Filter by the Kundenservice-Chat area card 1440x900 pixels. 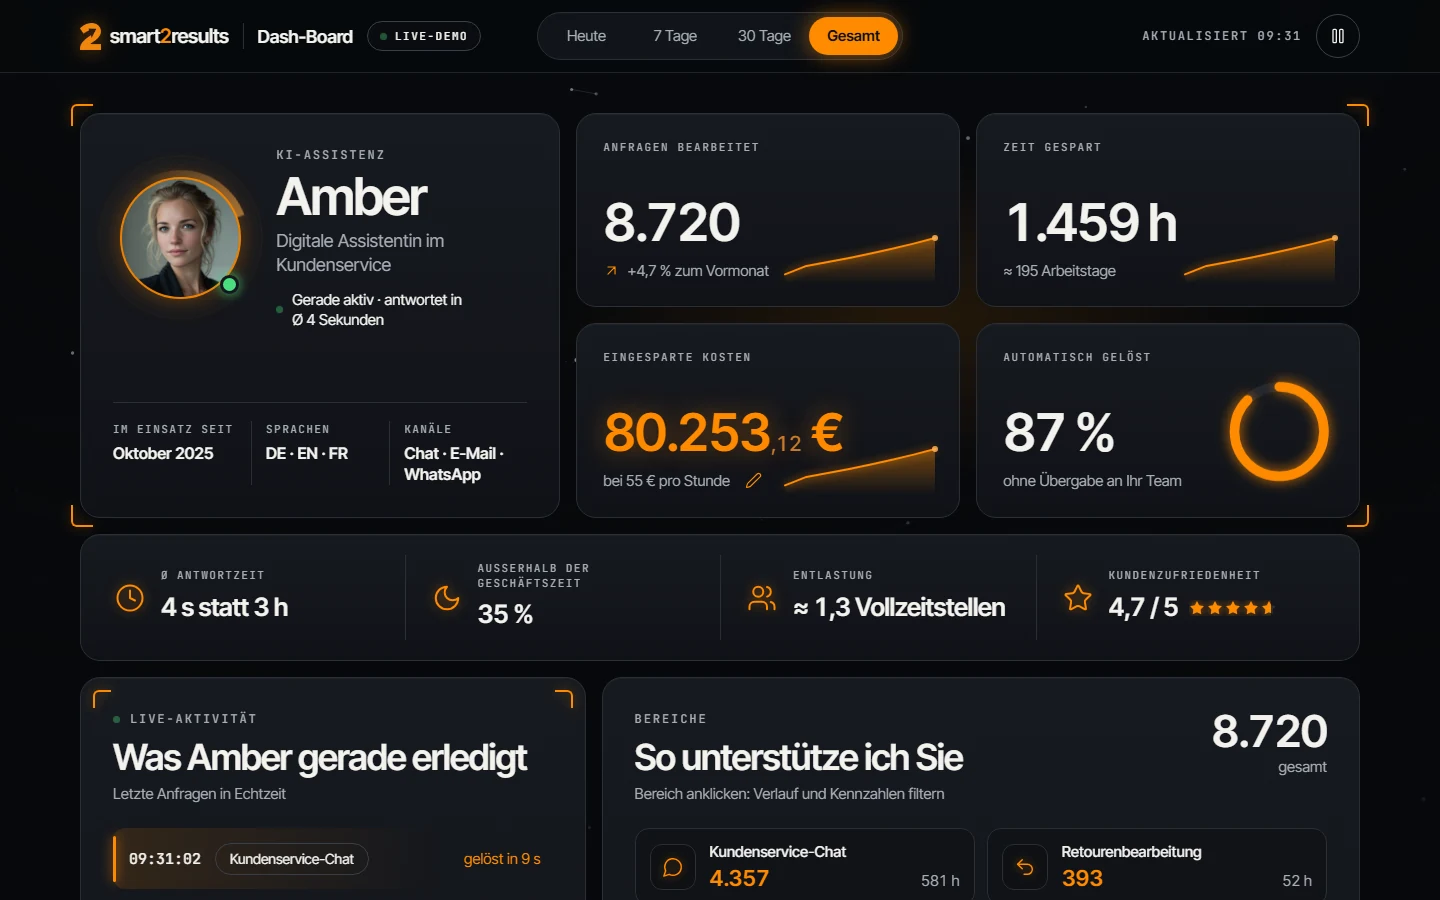(805, 865)
